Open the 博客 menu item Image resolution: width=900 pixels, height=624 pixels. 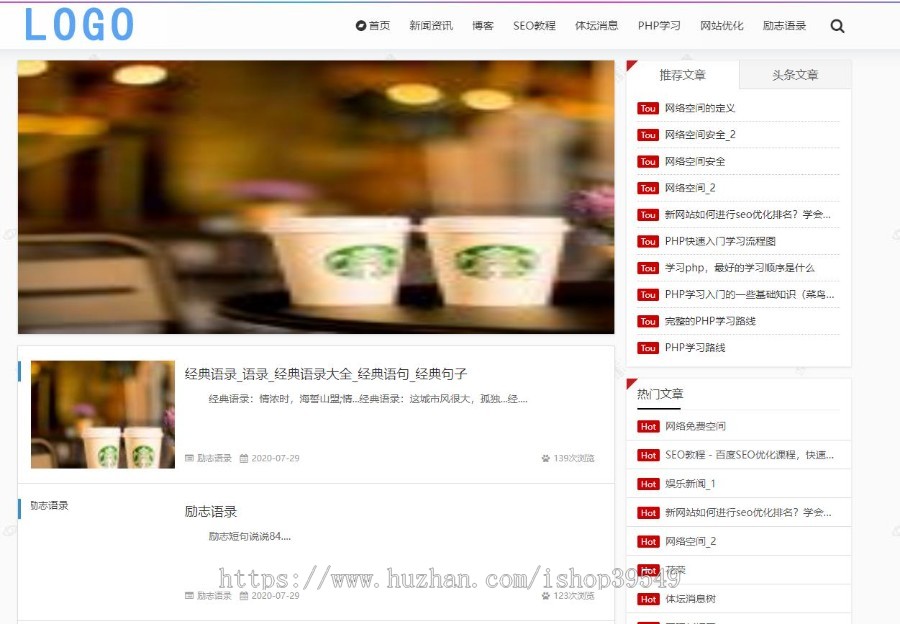tap(483, 26)
